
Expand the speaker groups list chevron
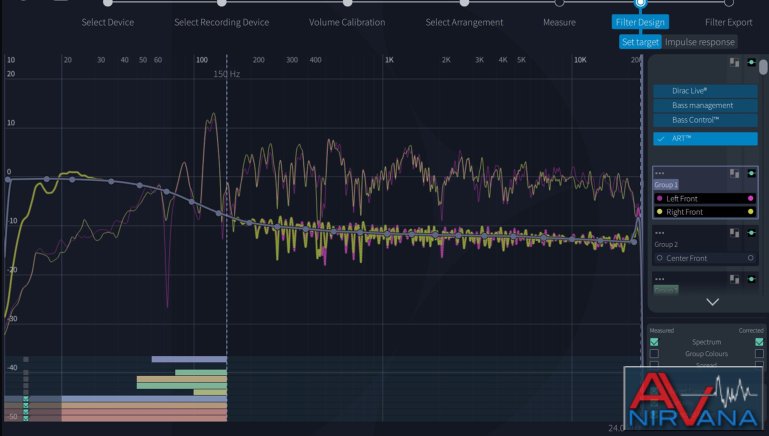pos(712,301)
